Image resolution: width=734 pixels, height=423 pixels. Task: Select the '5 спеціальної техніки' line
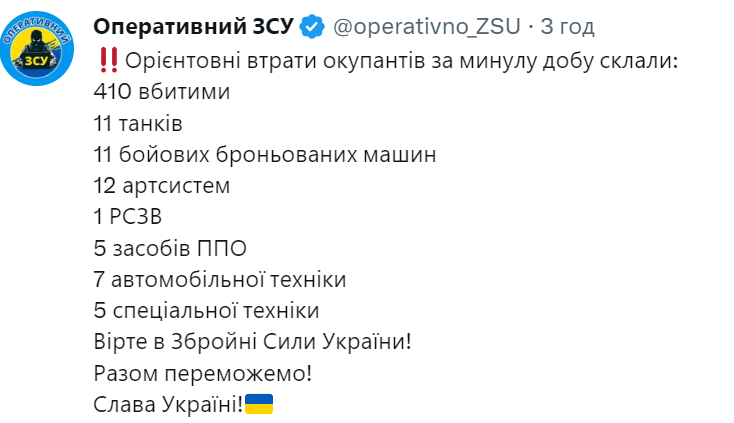pos(206,311)
